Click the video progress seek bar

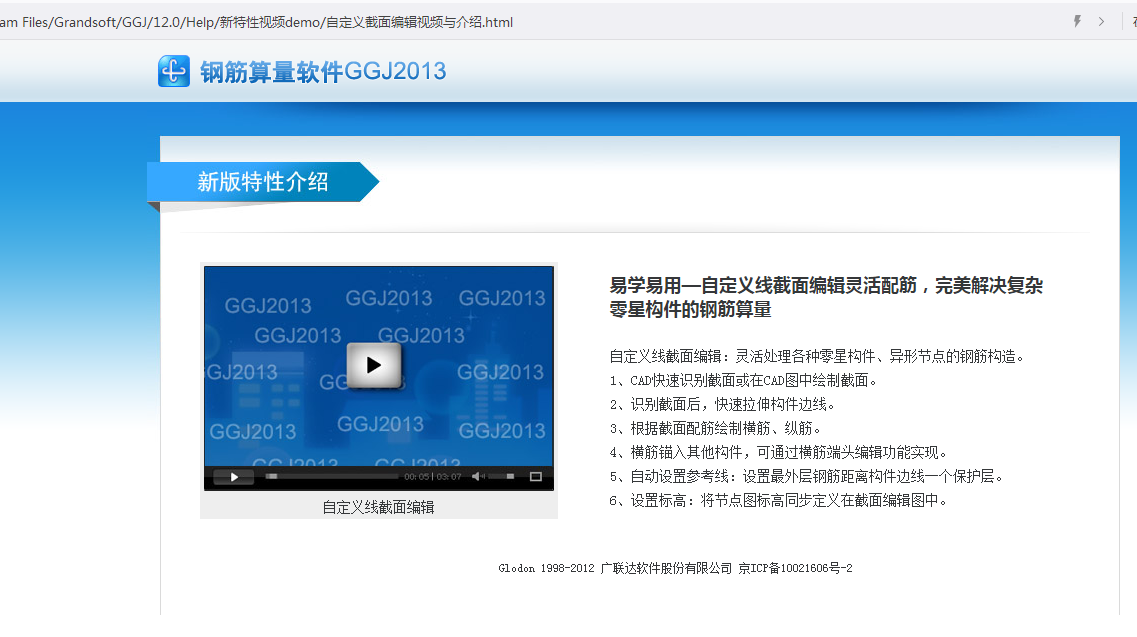[x=332, y=477]
